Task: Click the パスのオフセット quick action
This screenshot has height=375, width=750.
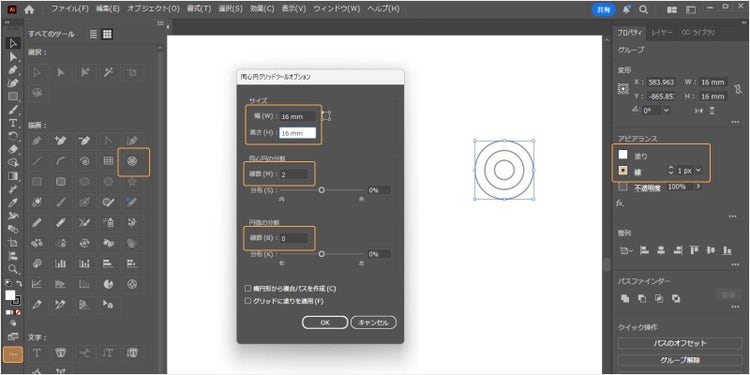Action: click(680, 343)
